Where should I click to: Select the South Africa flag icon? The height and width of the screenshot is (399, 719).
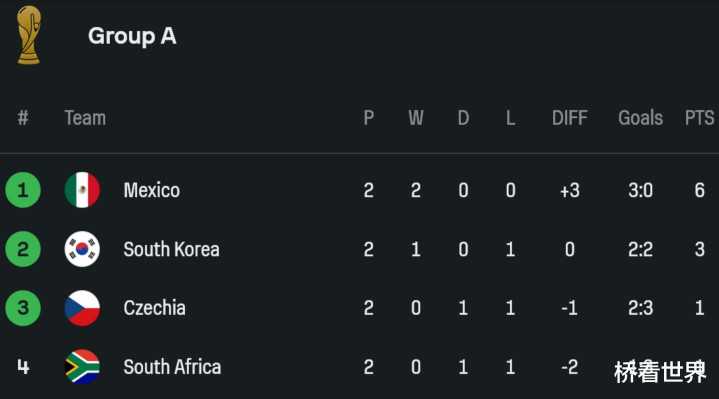click(x=82, y=367)
